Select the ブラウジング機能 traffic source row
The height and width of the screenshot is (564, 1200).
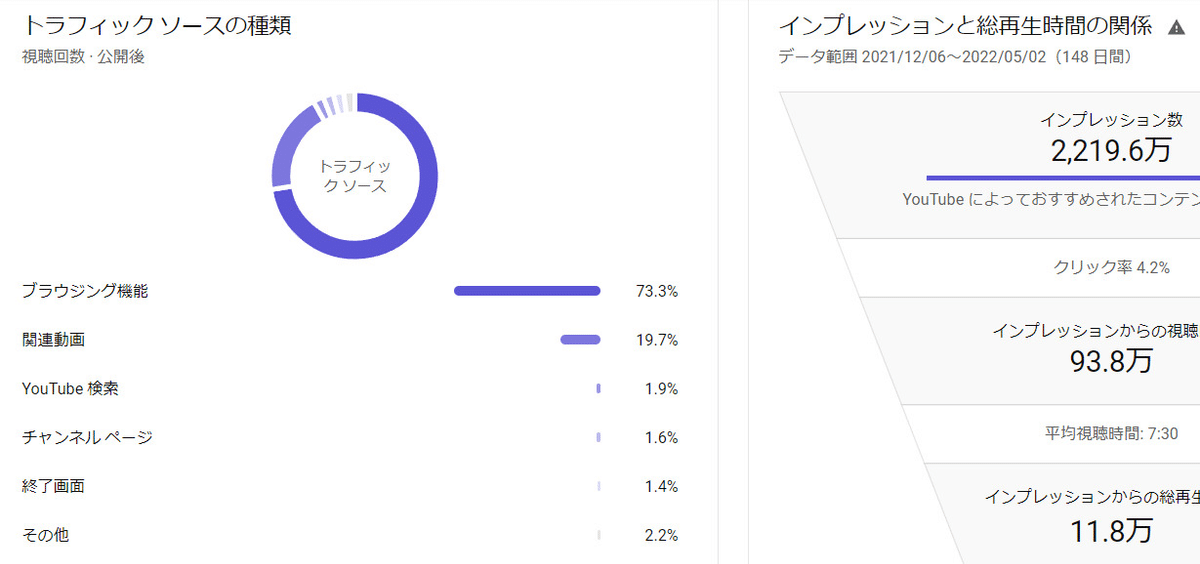[85, 291]
